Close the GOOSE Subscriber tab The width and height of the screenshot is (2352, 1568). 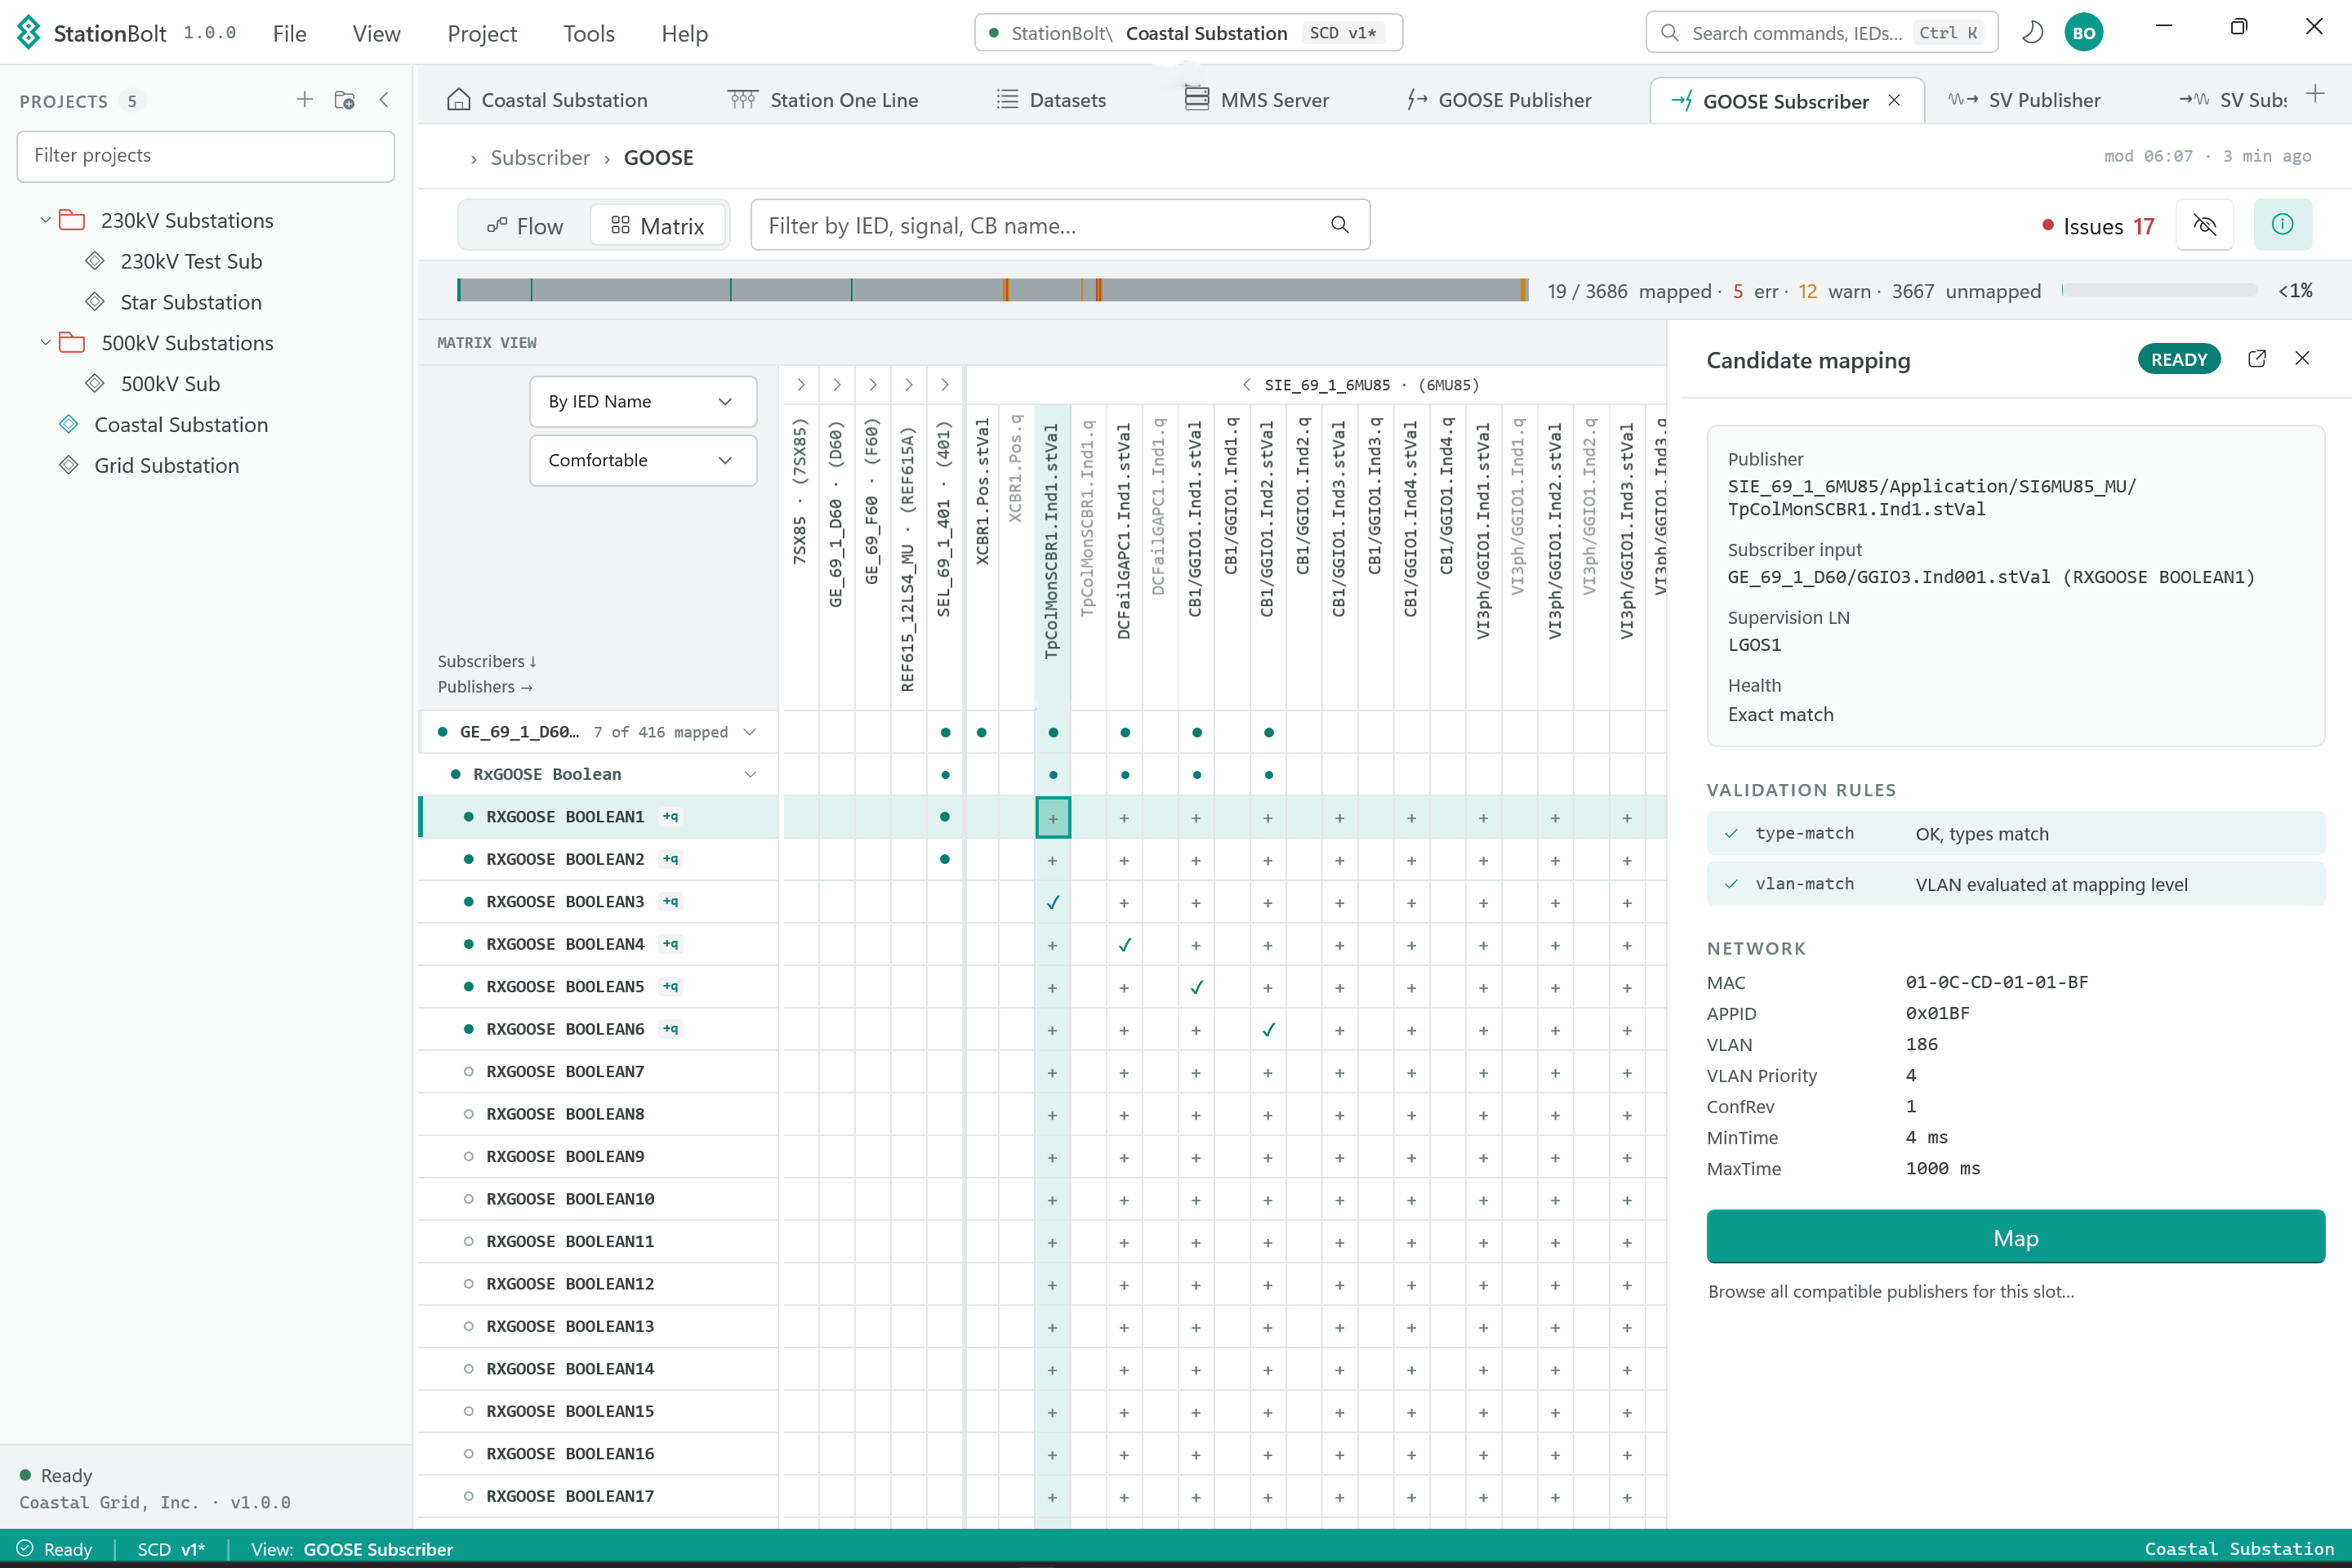(1894, 101)
